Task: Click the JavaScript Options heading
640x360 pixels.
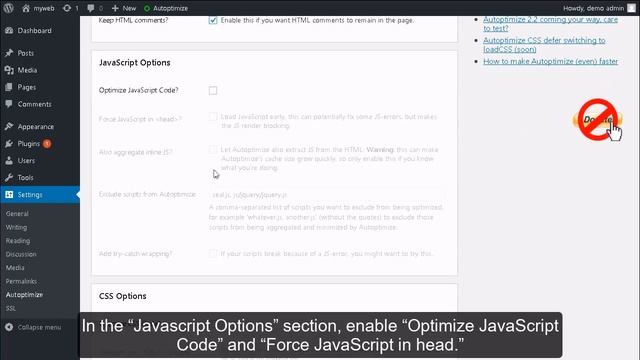Action: (x=135, y=62)
